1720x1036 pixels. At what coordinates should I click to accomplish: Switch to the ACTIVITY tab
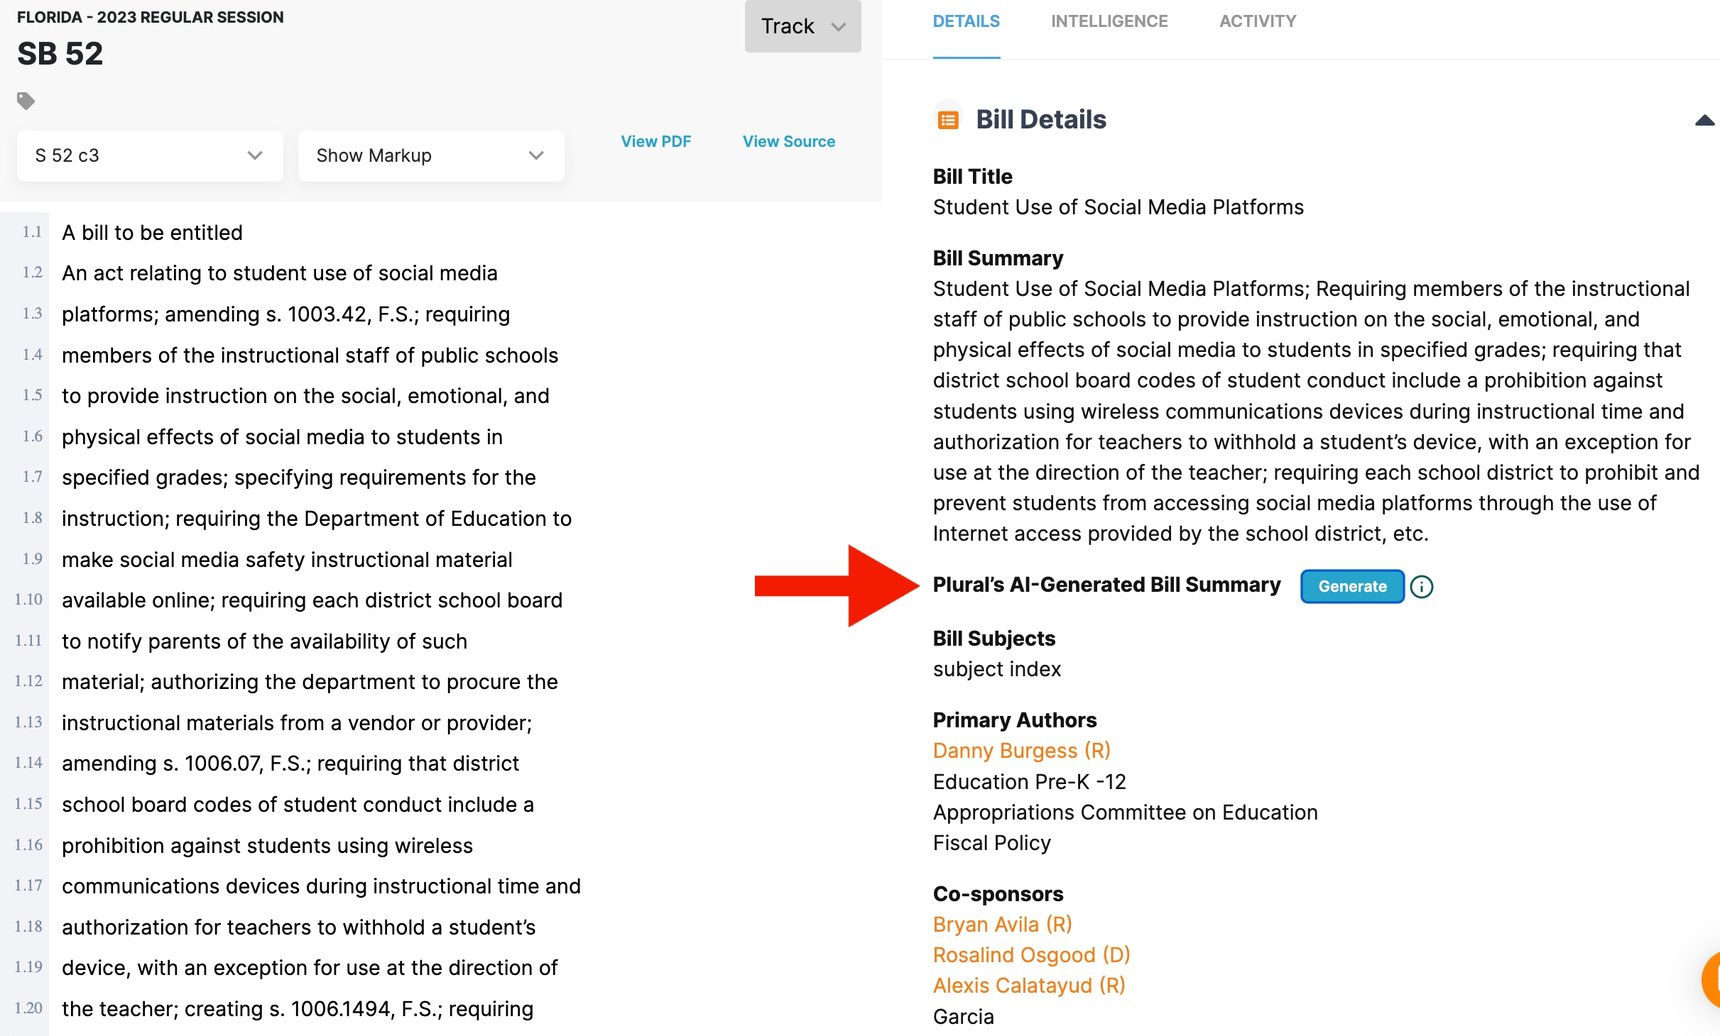pos(1257,21)
